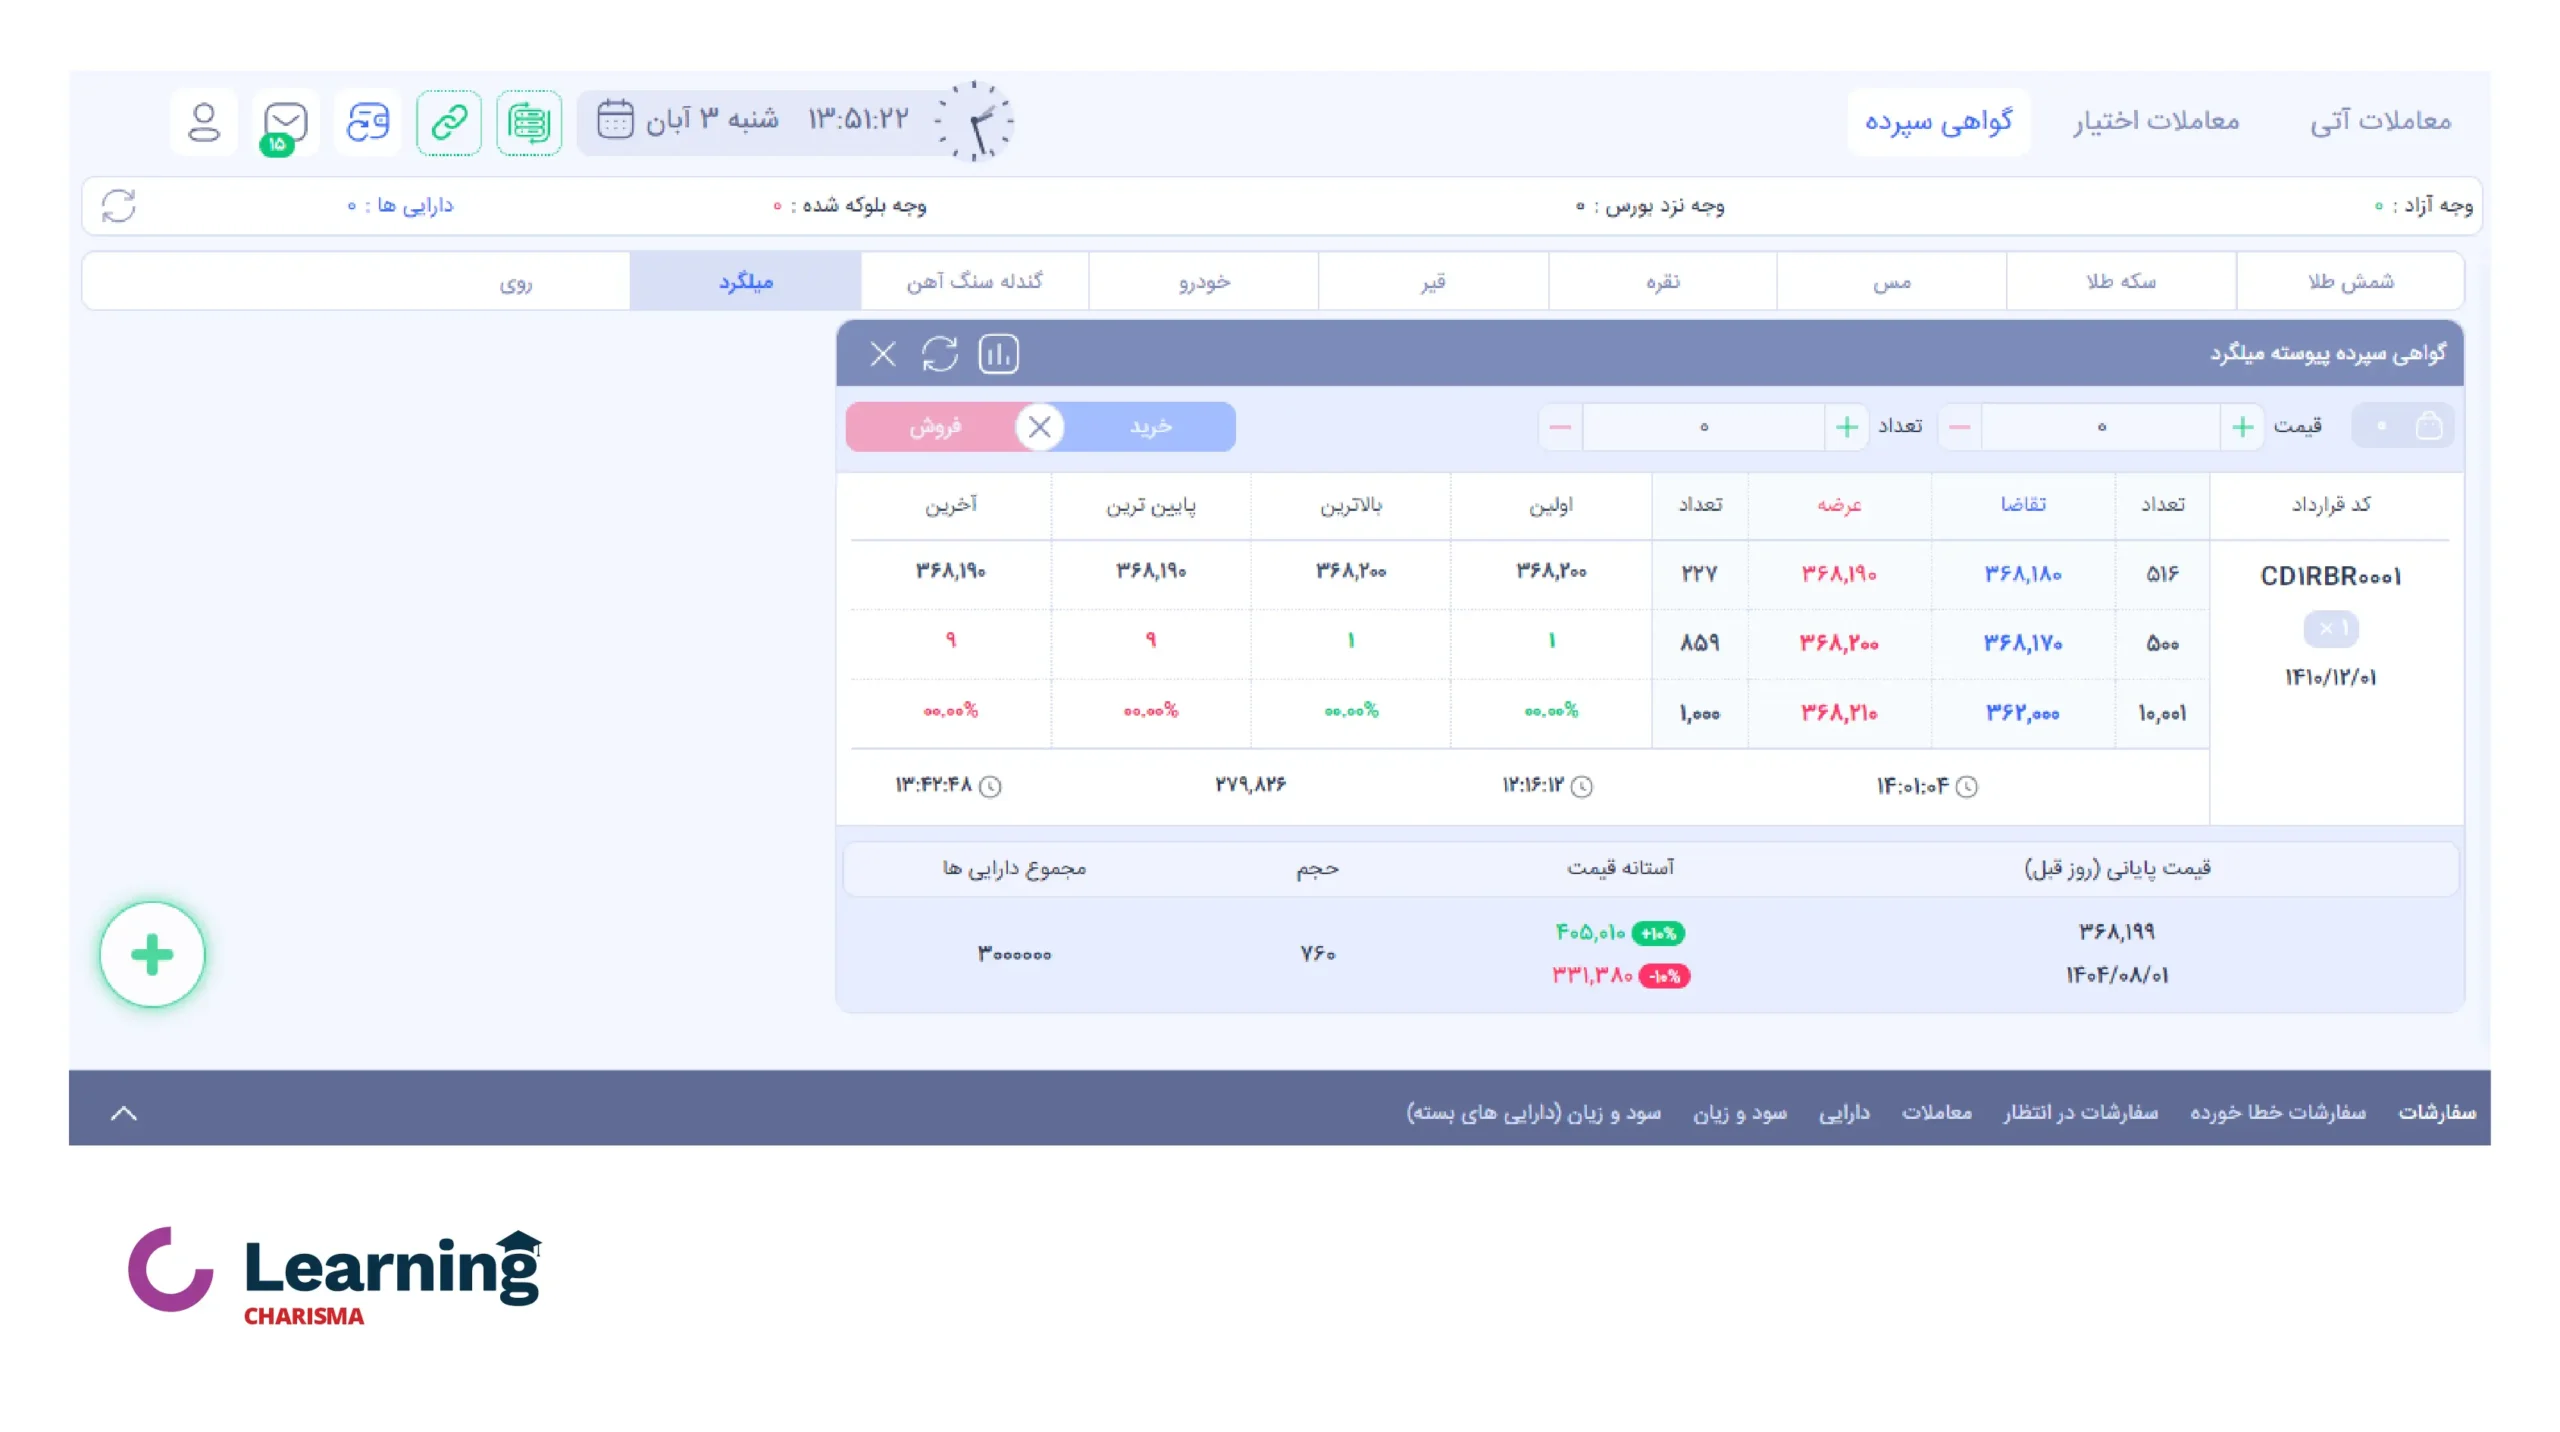Open سفارشات در انتظار in bottom bar
2560x1432 pixels.
[2080, 1112]
